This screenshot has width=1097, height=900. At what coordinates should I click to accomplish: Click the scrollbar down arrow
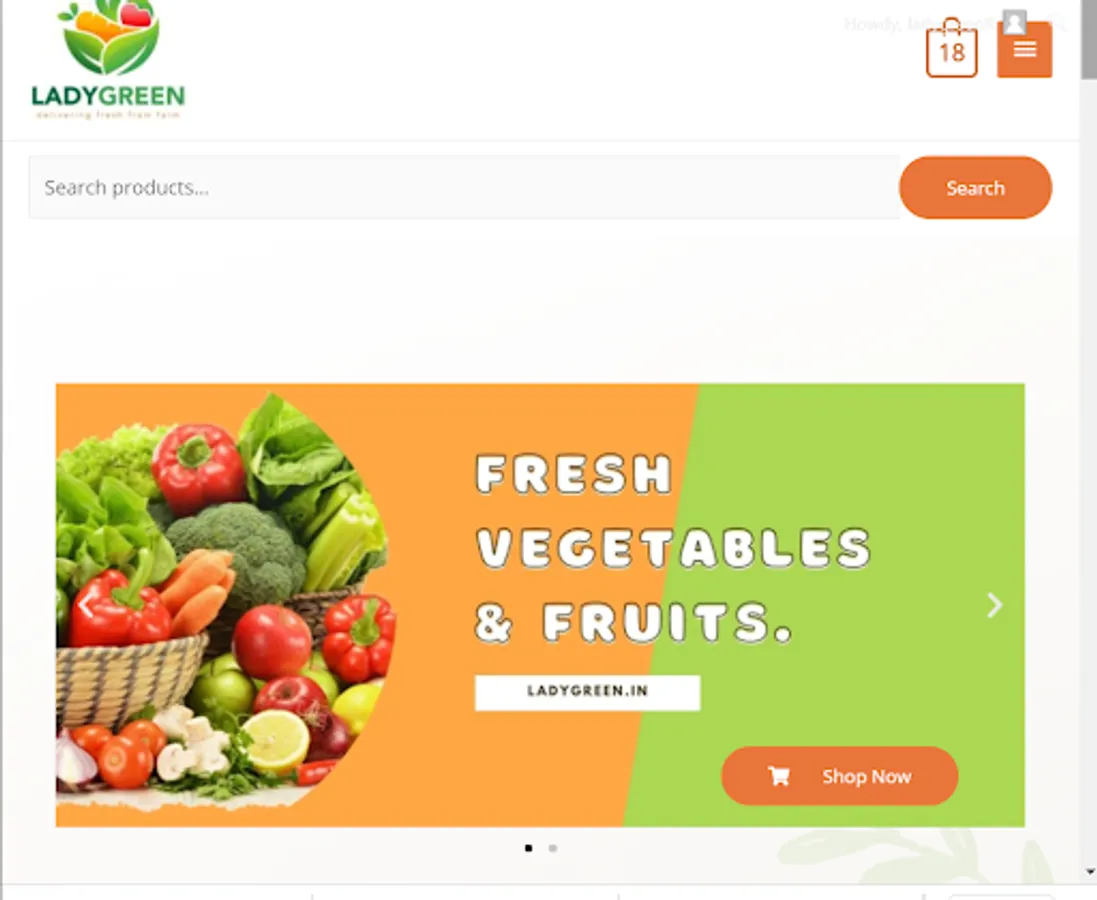click(x=1089, y=872)
